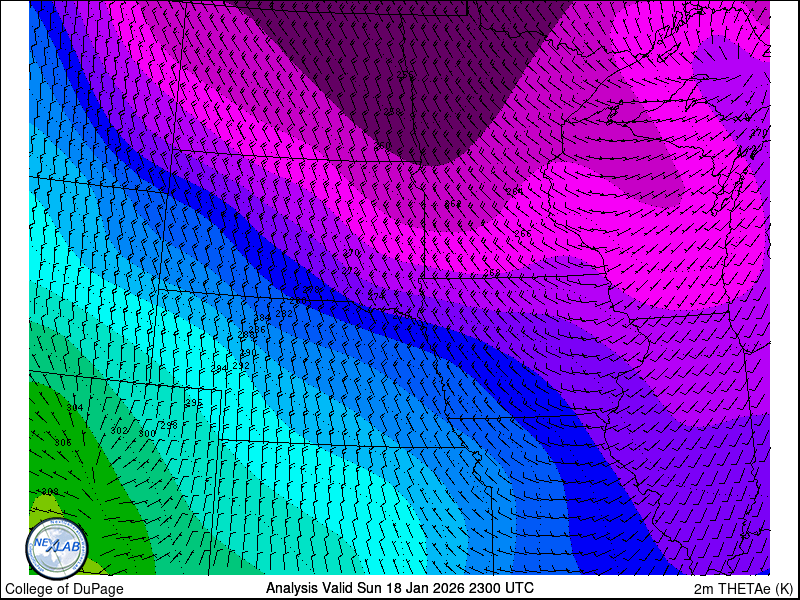The height and width of the screenshot is (600, 800).
Task: Click the "2m THETAe (K)" label
Action: (744, 587)
